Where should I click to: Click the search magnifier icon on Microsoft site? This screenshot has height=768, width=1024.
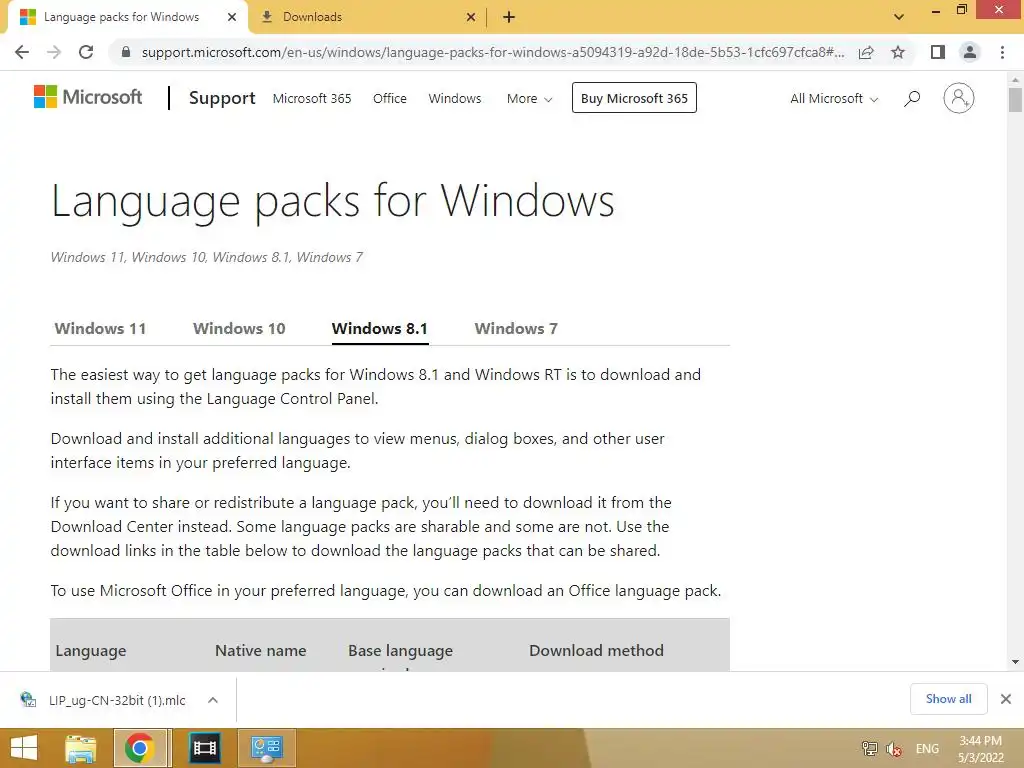tap(912, 99)
